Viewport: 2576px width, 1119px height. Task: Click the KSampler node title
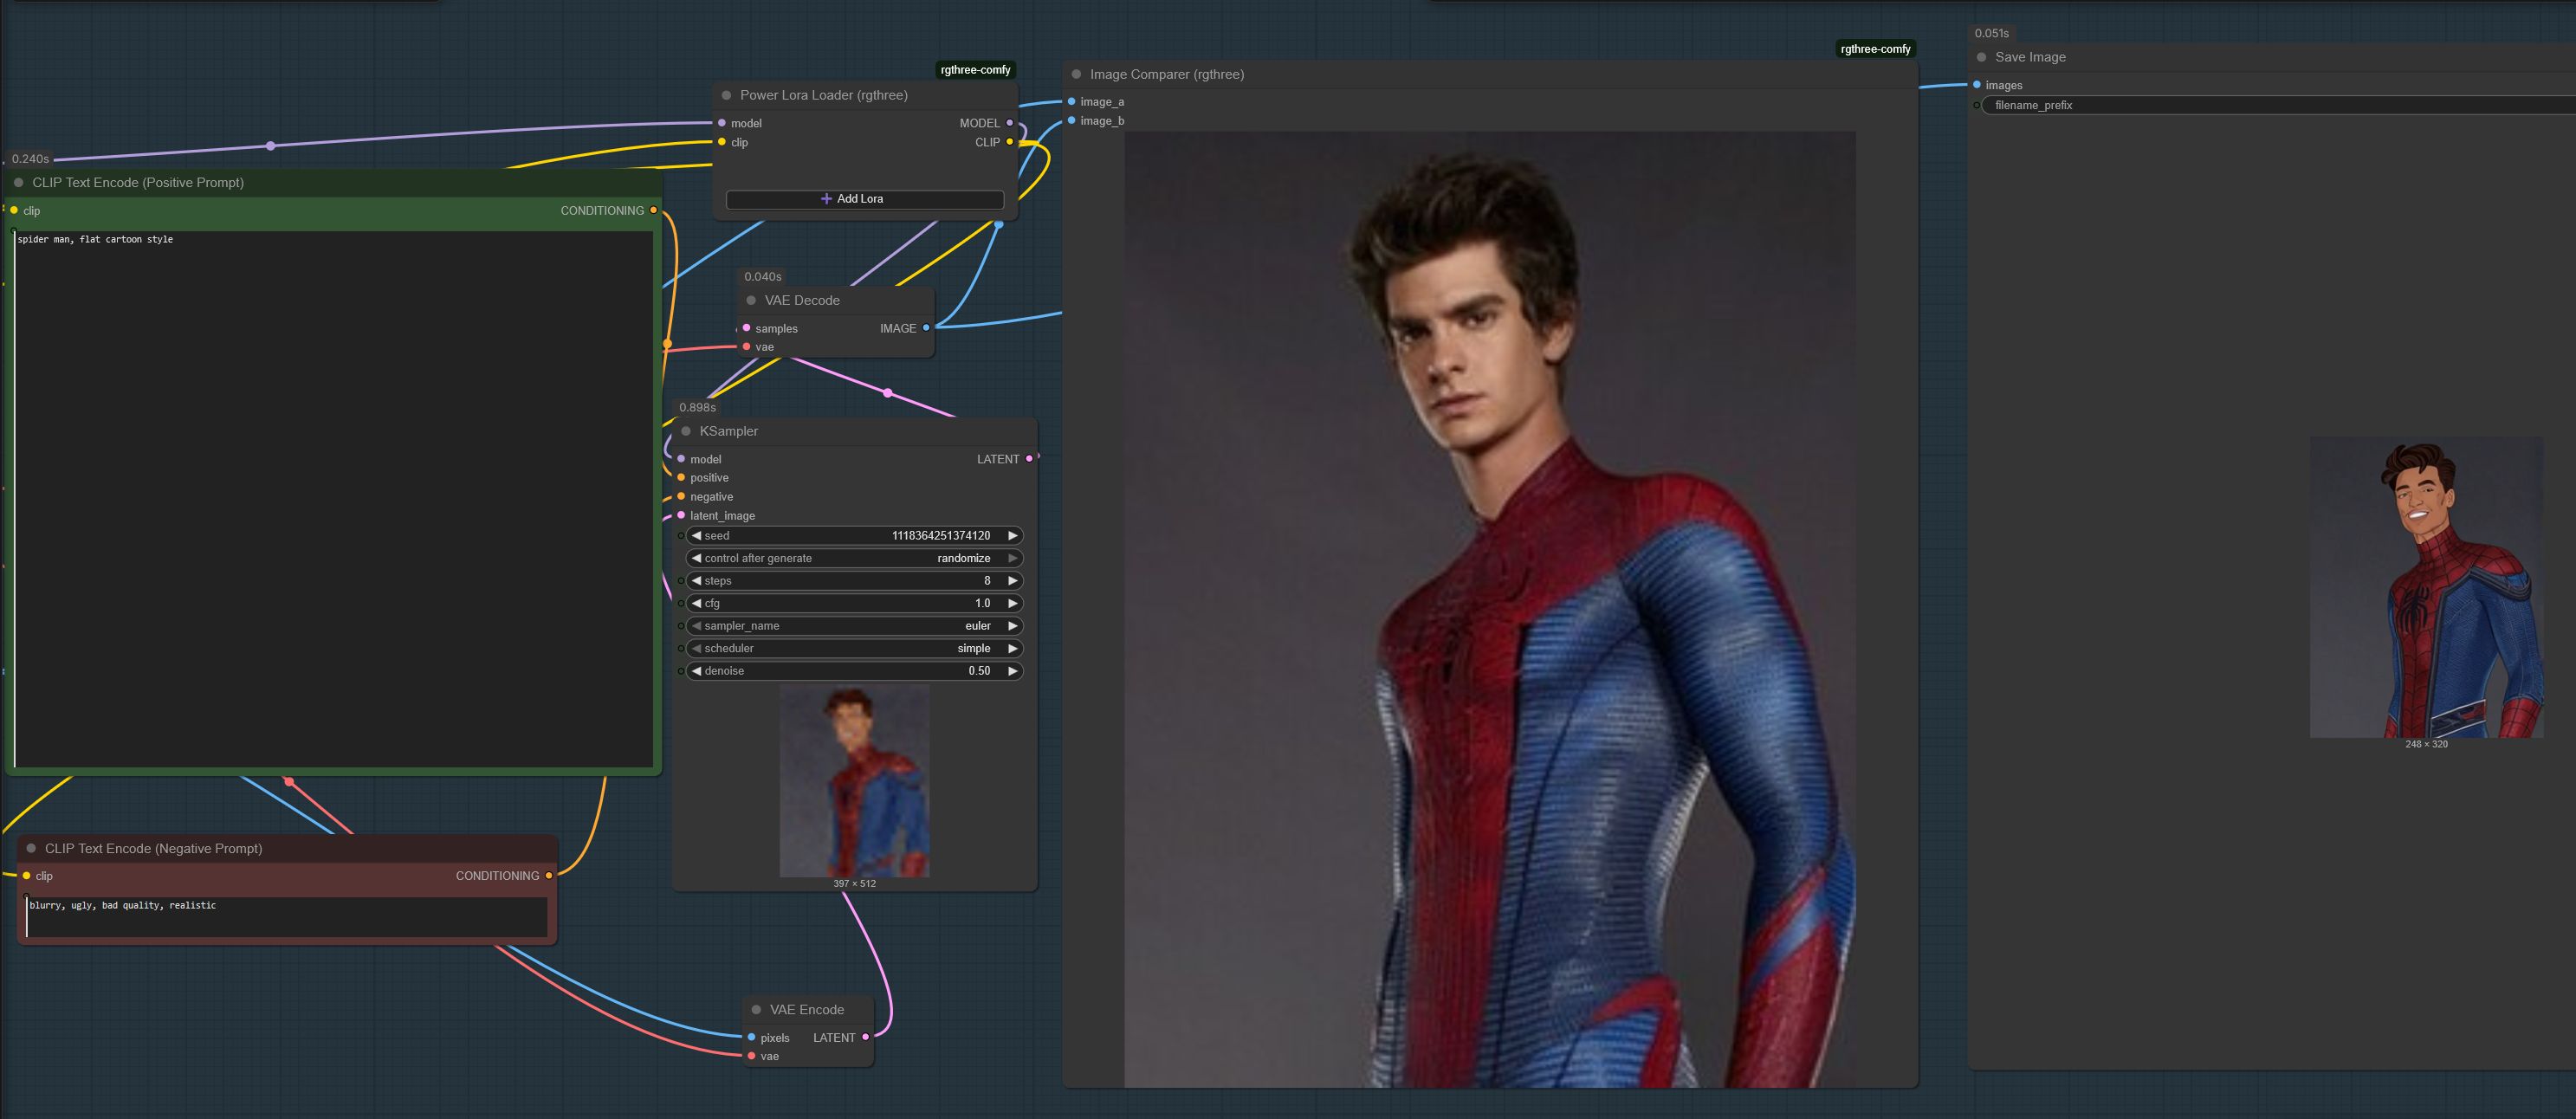pyautogui.click(x=729, y=432)
